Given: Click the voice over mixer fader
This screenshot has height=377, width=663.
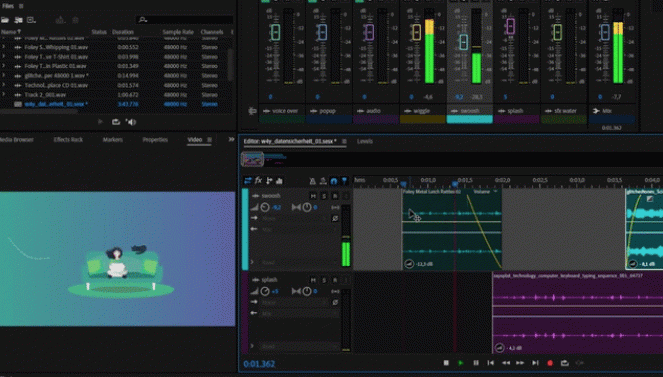Looking at the screenshot, I should 275,32.
